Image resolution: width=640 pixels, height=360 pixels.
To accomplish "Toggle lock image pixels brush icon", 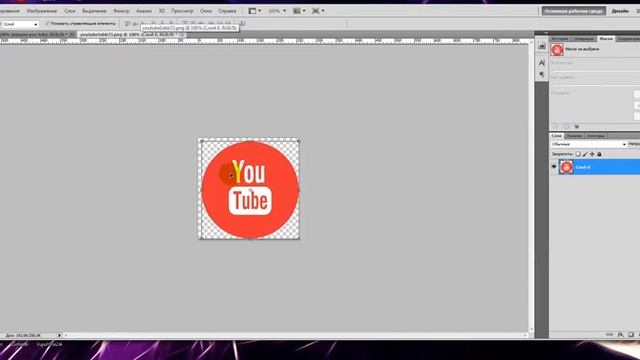I will pos(585,154).
